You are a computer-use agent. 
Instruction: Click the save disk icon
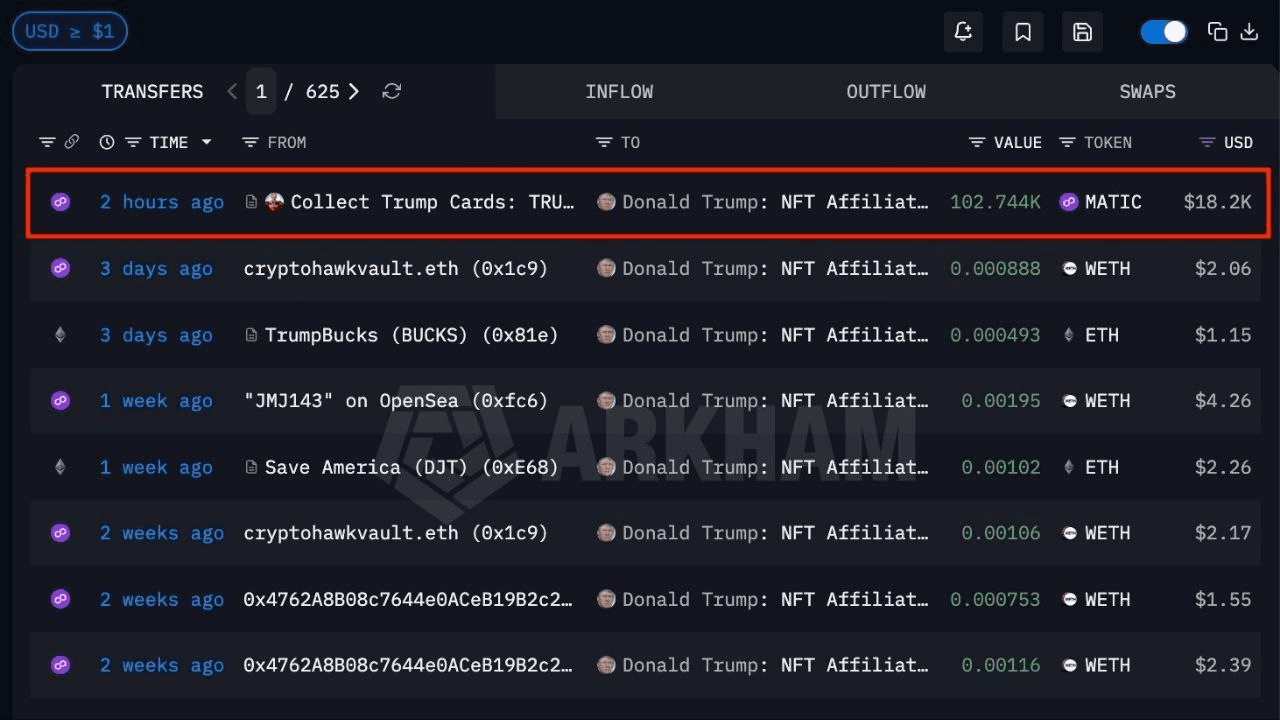coord(1082,32)
